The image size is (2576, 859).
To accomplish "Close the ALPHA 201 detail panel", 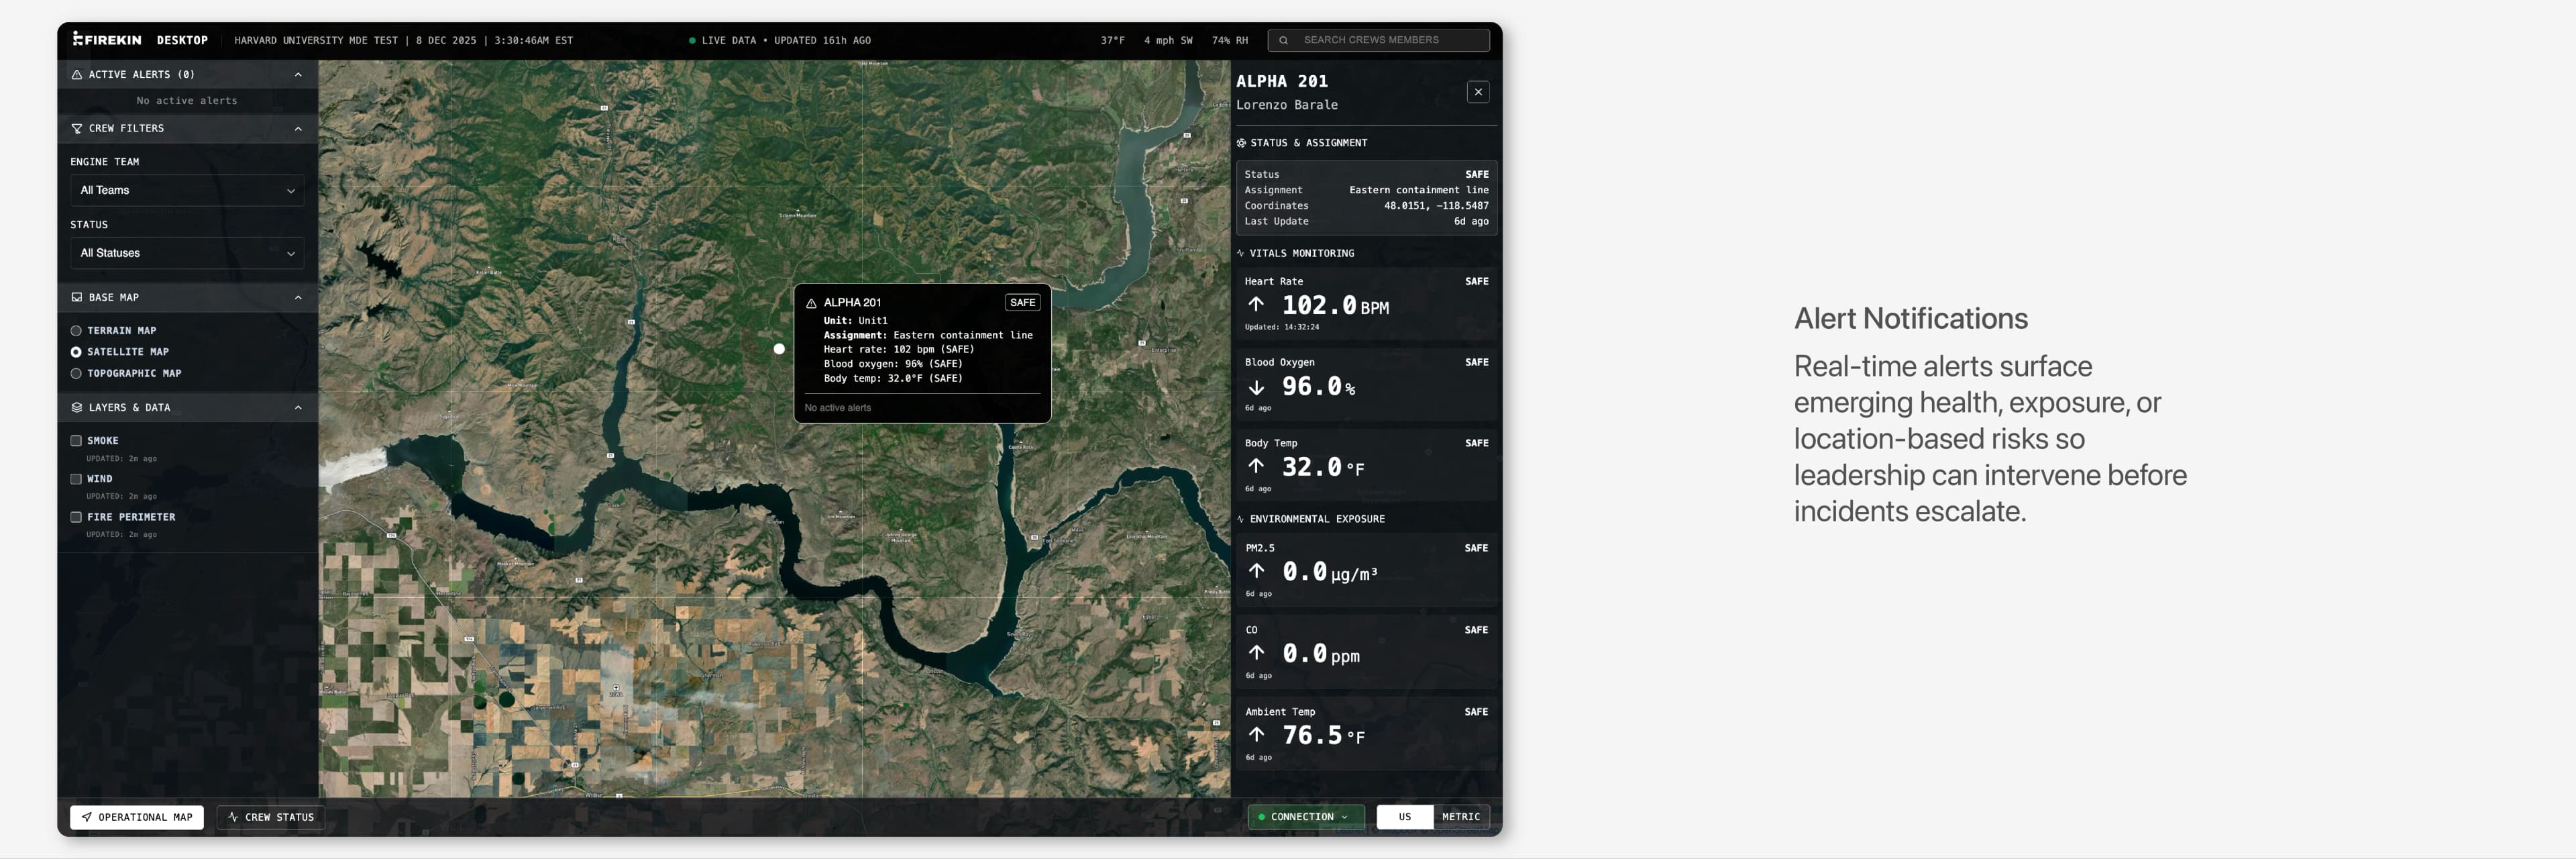I will pos(1478,91).
